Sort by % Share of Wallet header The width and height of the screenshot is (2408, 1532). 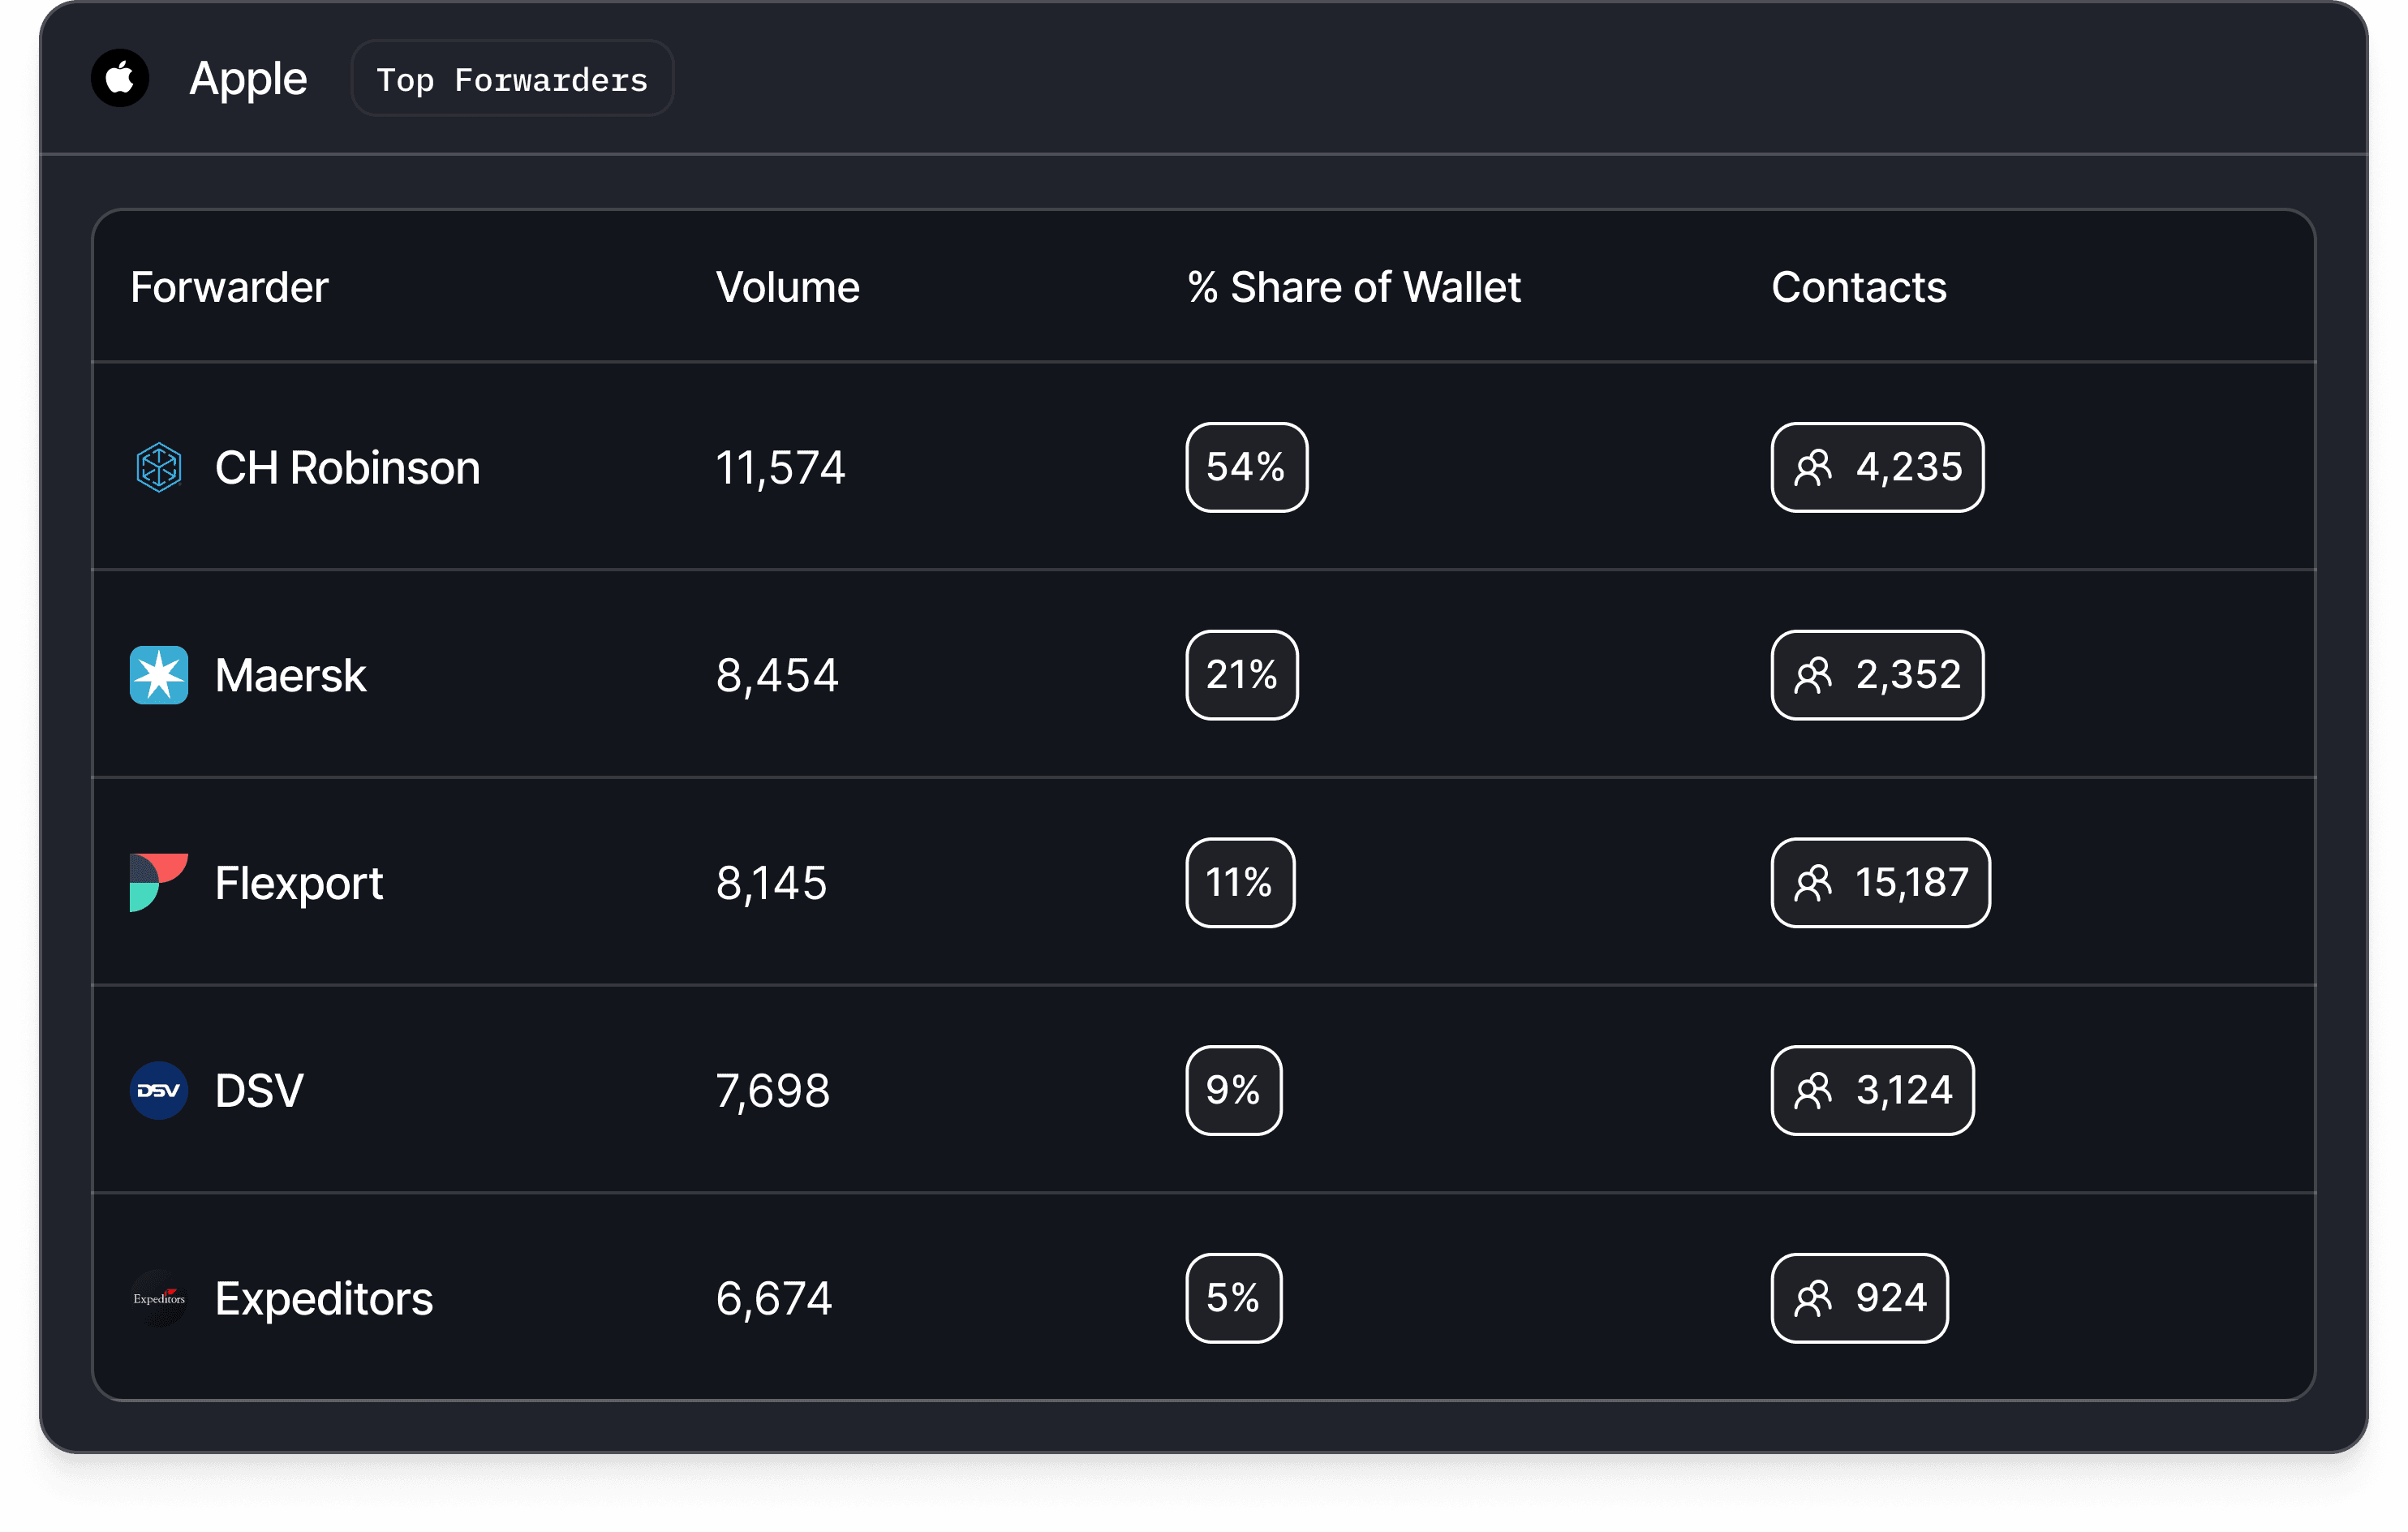(1354, 287)
